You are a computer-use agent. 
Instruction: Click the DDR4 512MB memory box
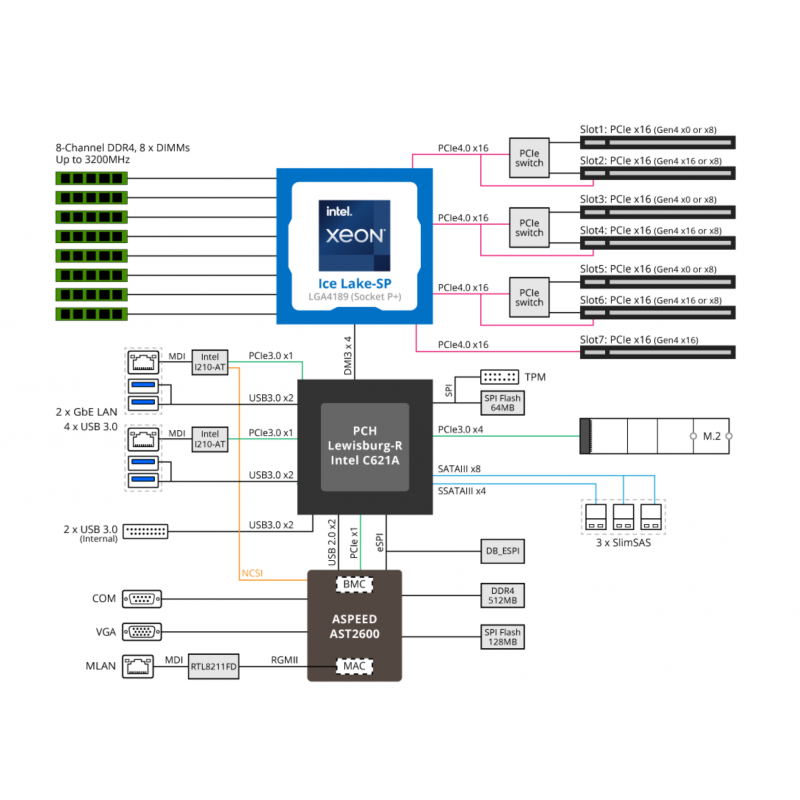click(x=503, y=595)
